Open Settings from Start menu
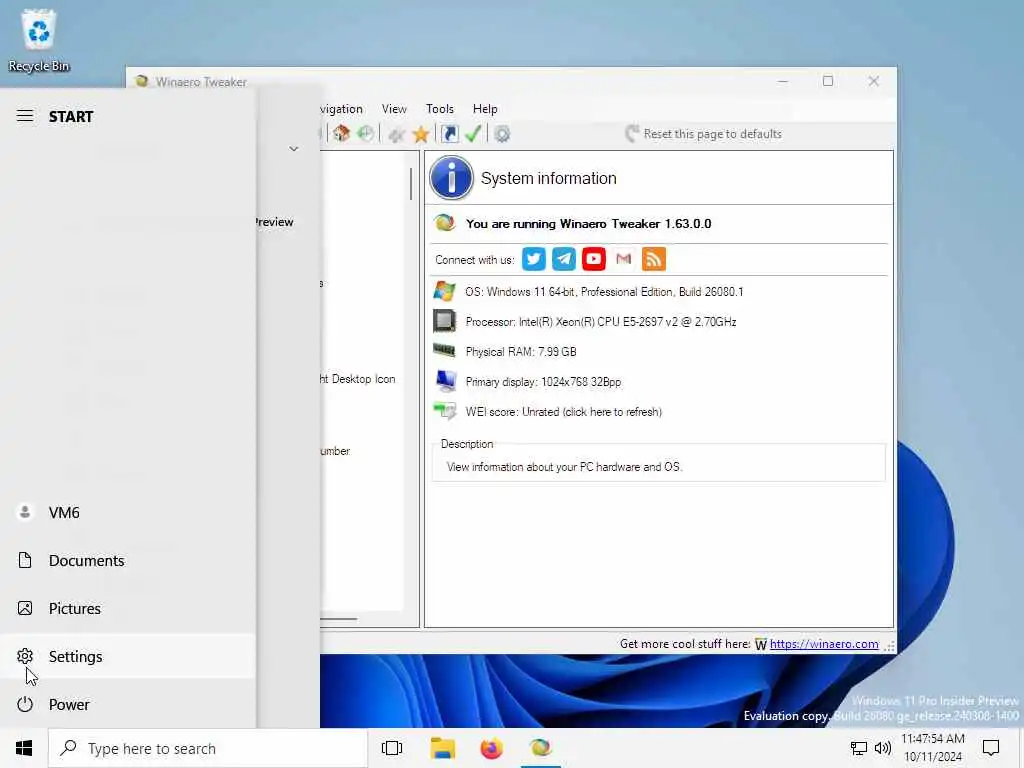This screenshot has width=1024, height=768. [x=128, y=656]
